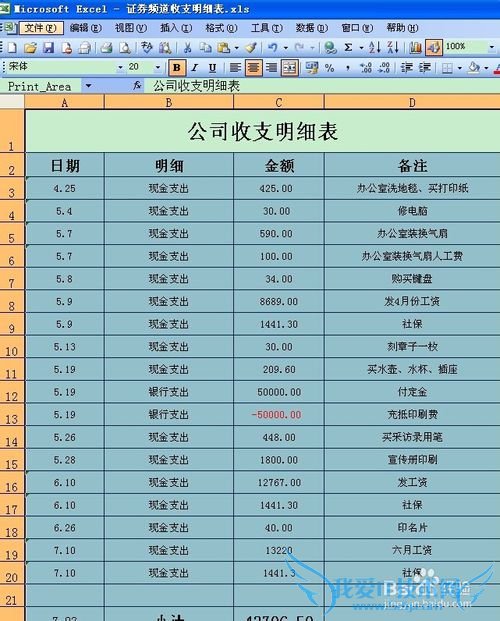Open the 插入 menu

pyautogui.click(x=176, y=28)
